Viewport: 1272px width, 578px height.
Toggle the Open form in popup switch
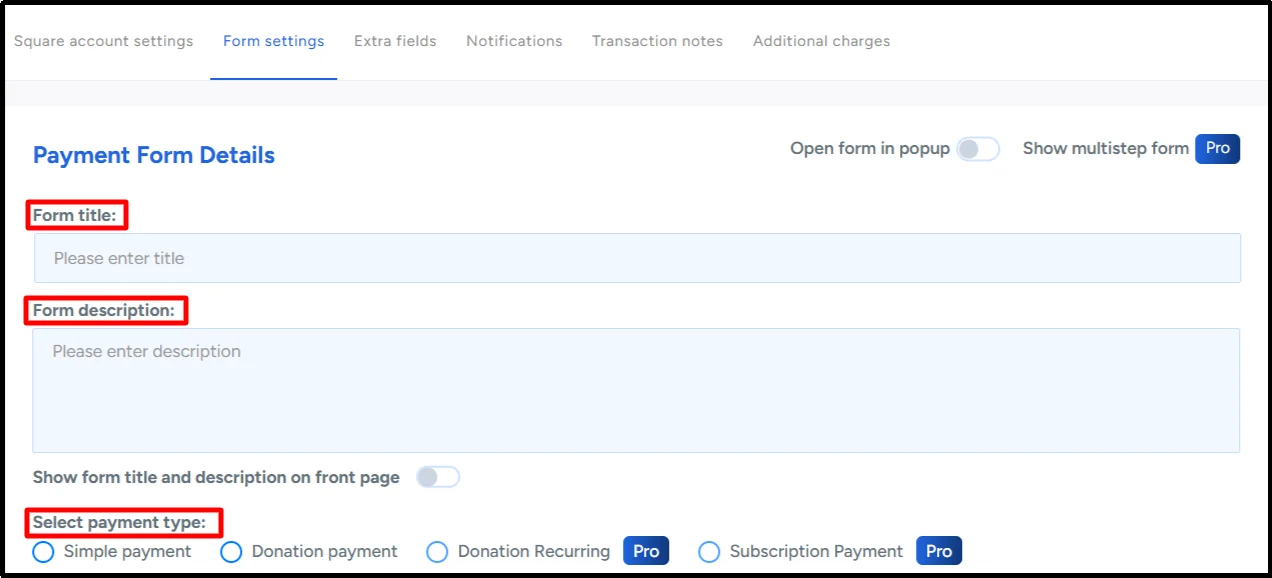coord(978,149)
